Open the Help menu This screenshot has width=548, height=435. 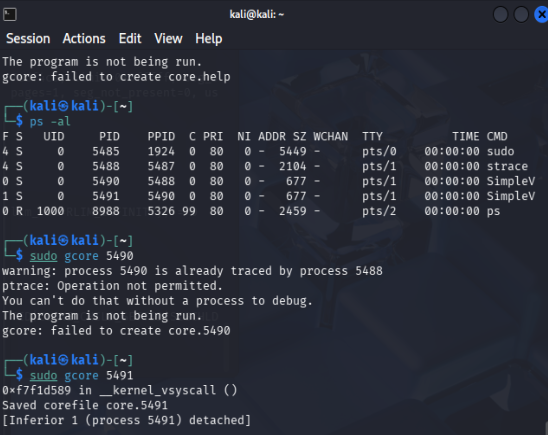click(x=209, y=38)
